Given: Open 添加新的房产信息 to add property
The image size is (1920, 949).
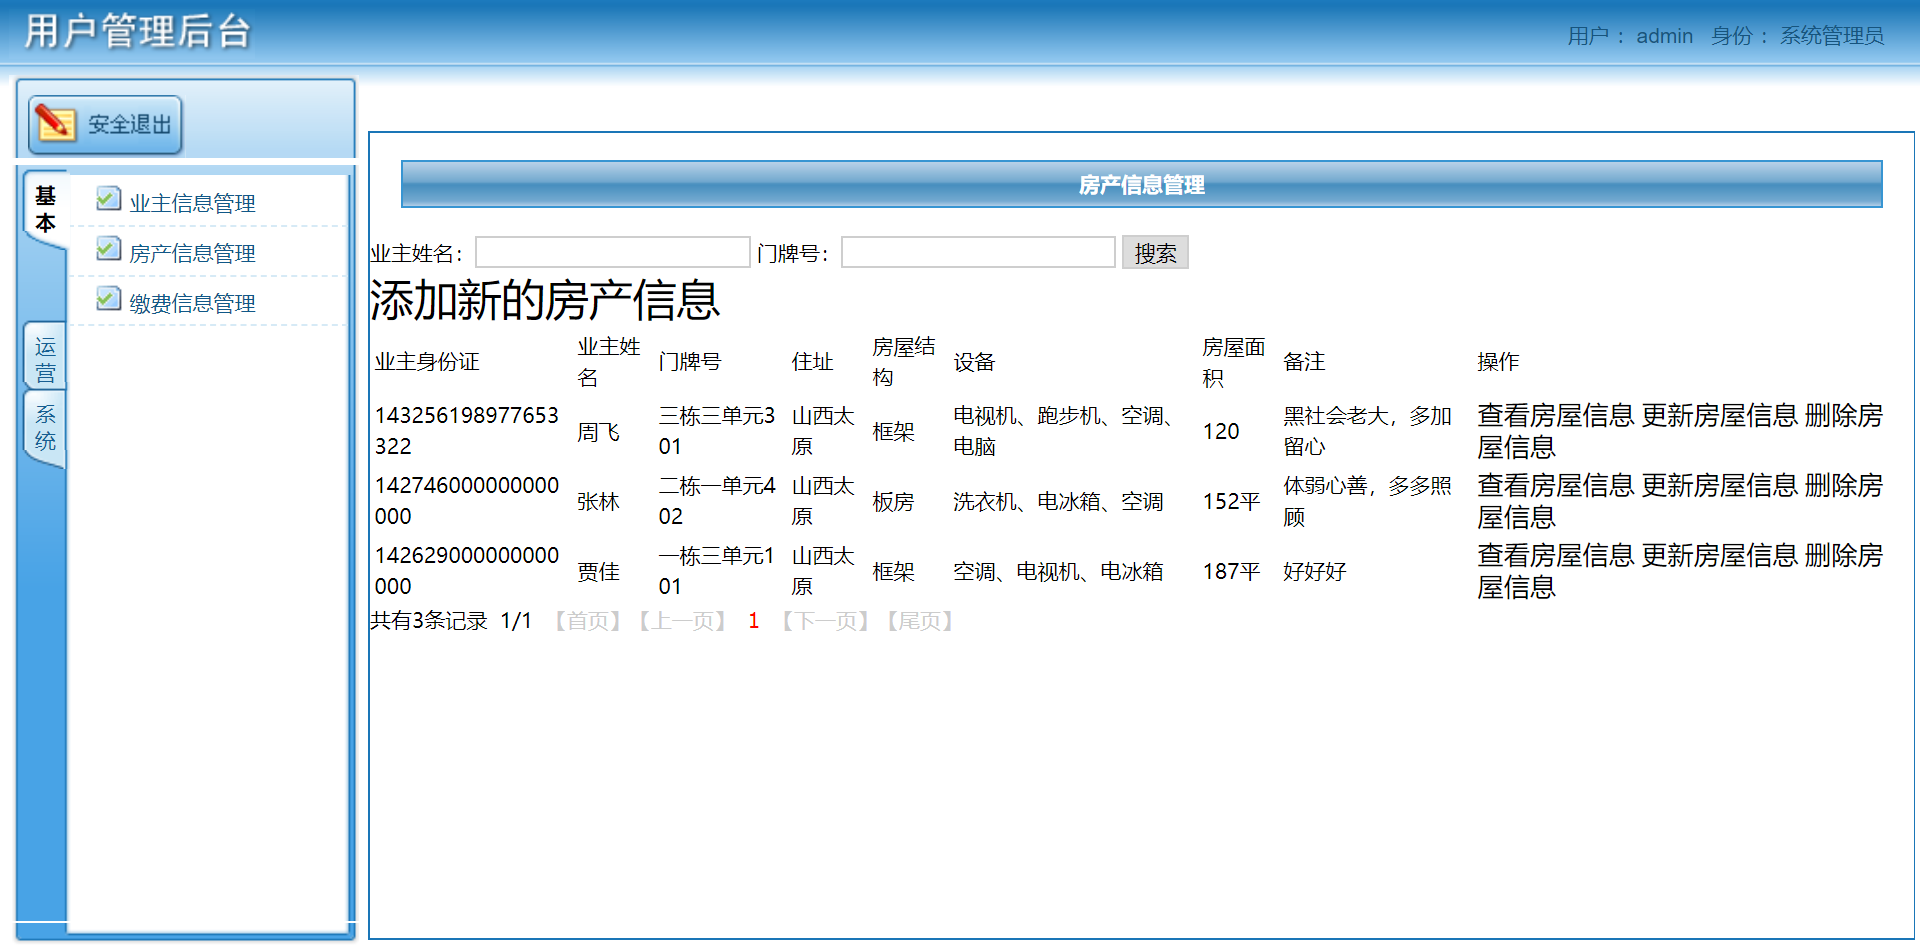Looking at the screenshot, I should [544, 299].
